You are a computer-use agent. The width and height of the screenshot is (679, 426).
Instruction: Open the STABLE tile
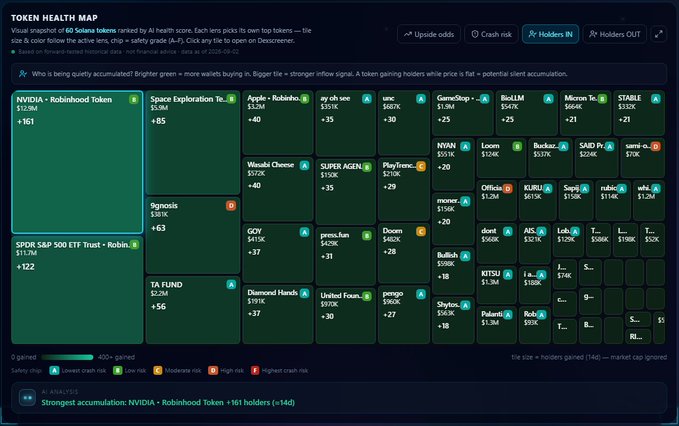(x=639, y=113)
